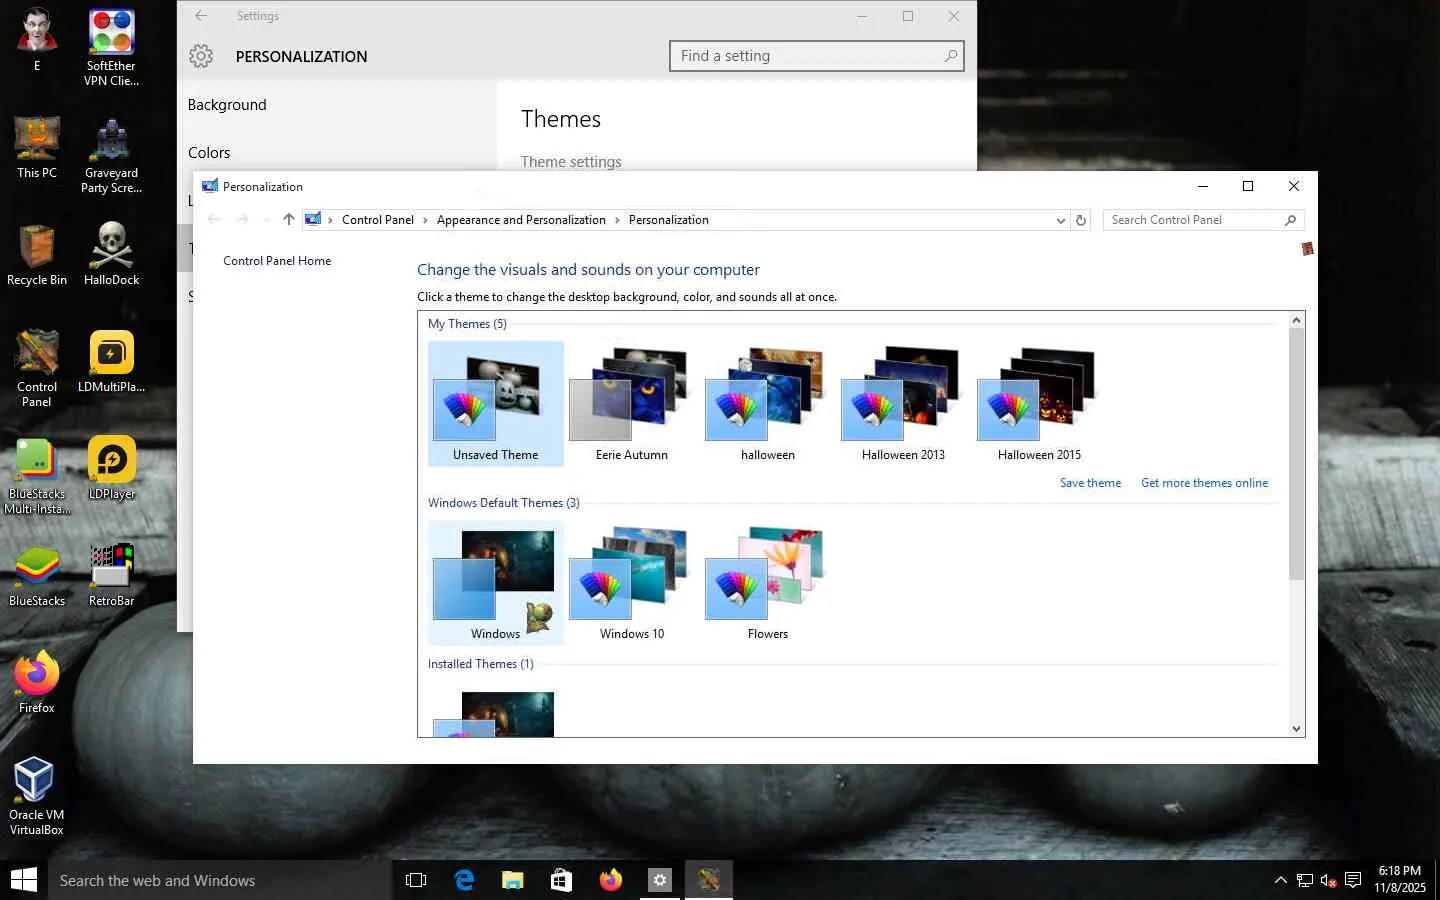Click the help icon in the Personalization window
The height and width of the screenshot is (900, 1440).
coord(1307,248)
